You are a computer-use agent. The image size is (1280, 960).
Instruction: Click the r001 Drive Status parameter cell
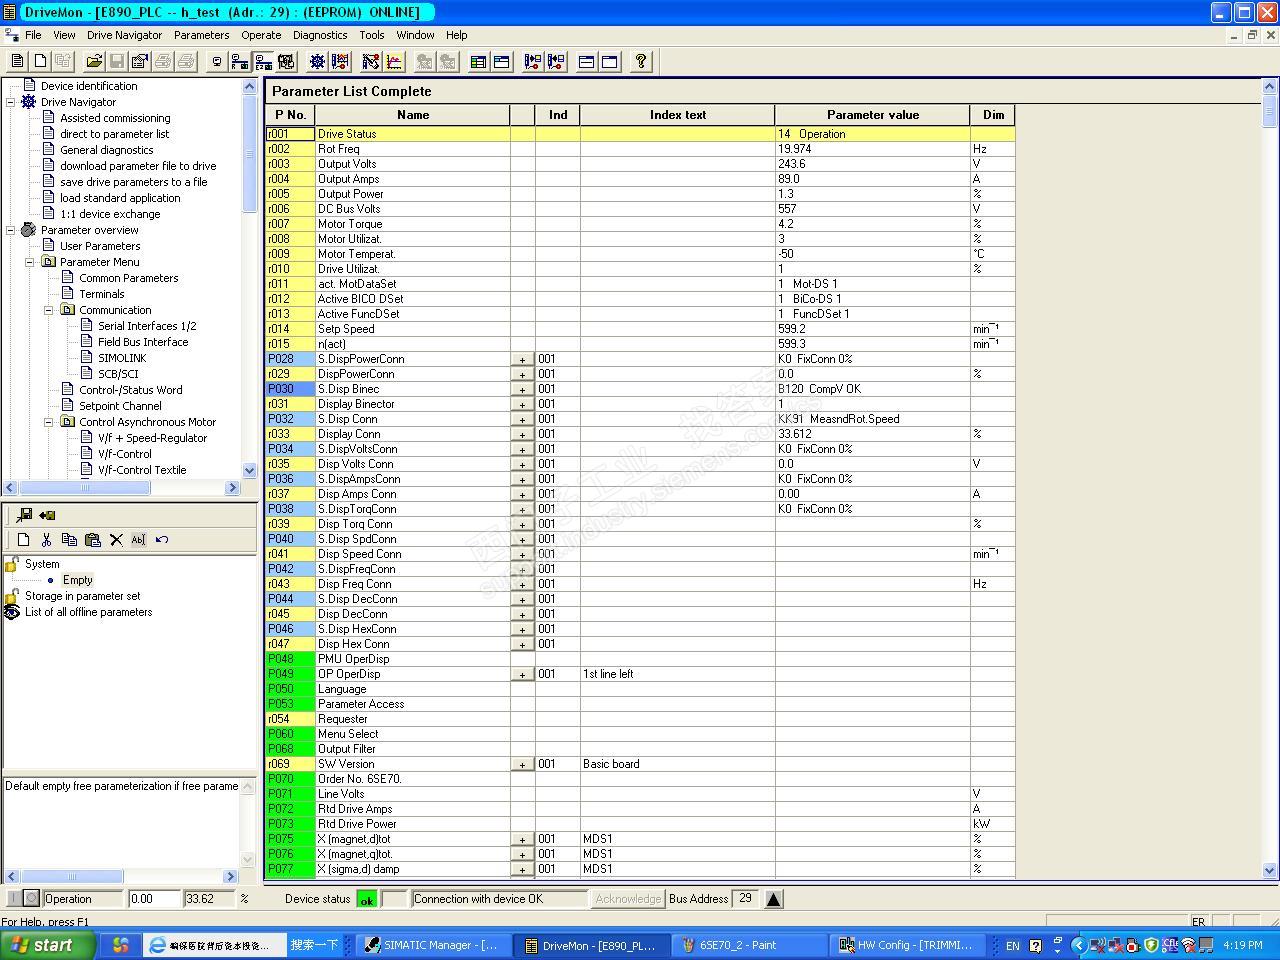[x=290, y=134]
